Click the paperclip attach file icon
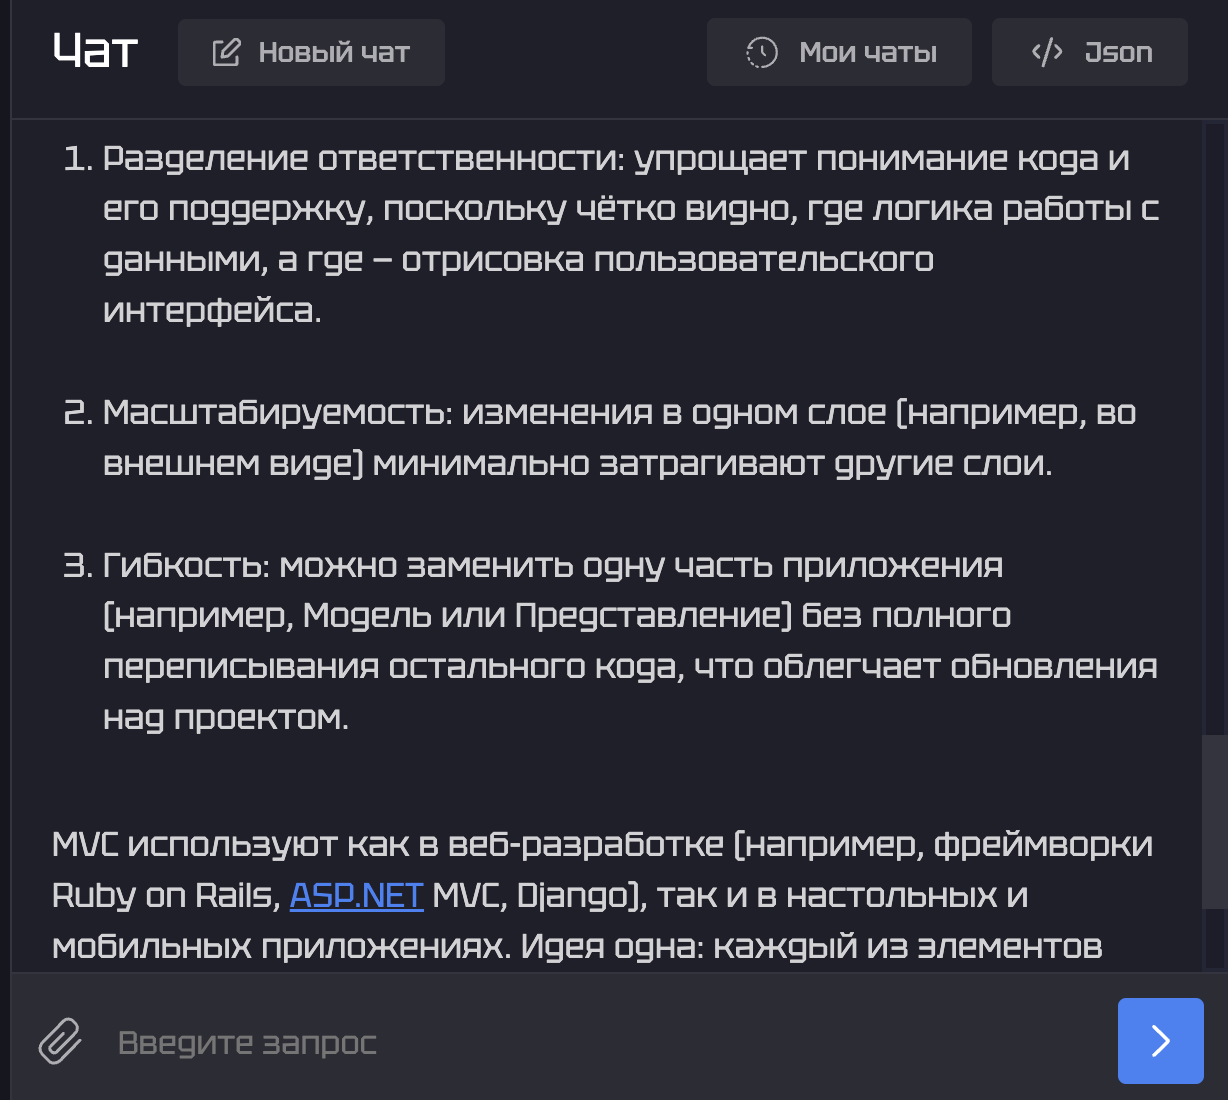The height and width of the screenshot is (1100, 1228). (60, 1041)
